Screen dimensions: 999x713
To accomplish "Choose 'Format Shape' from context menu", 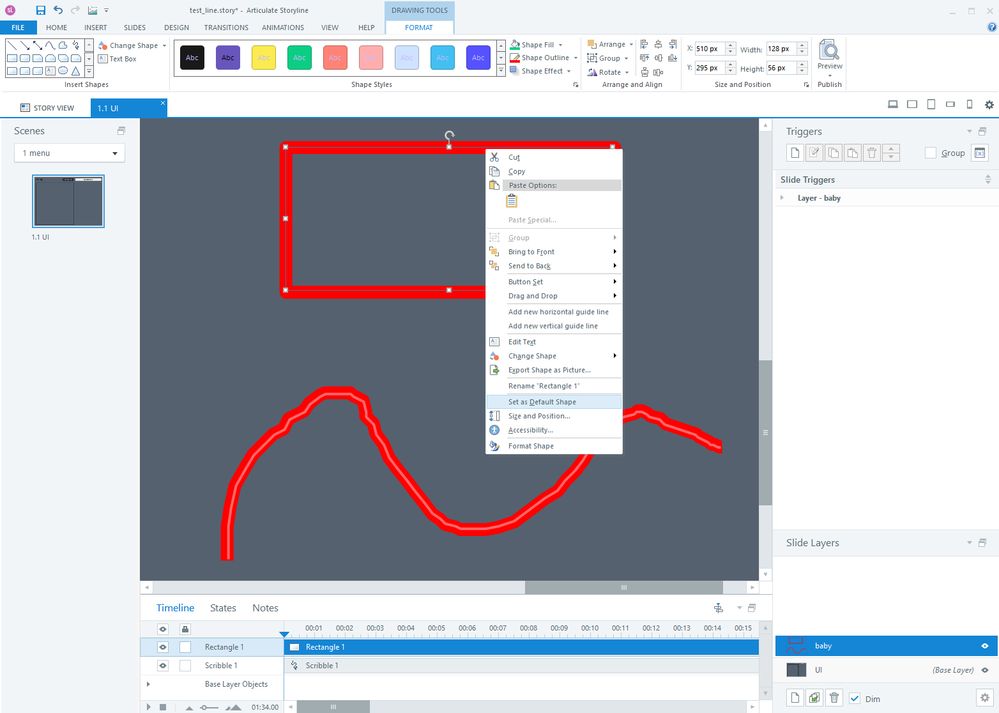I will point(553,445).
